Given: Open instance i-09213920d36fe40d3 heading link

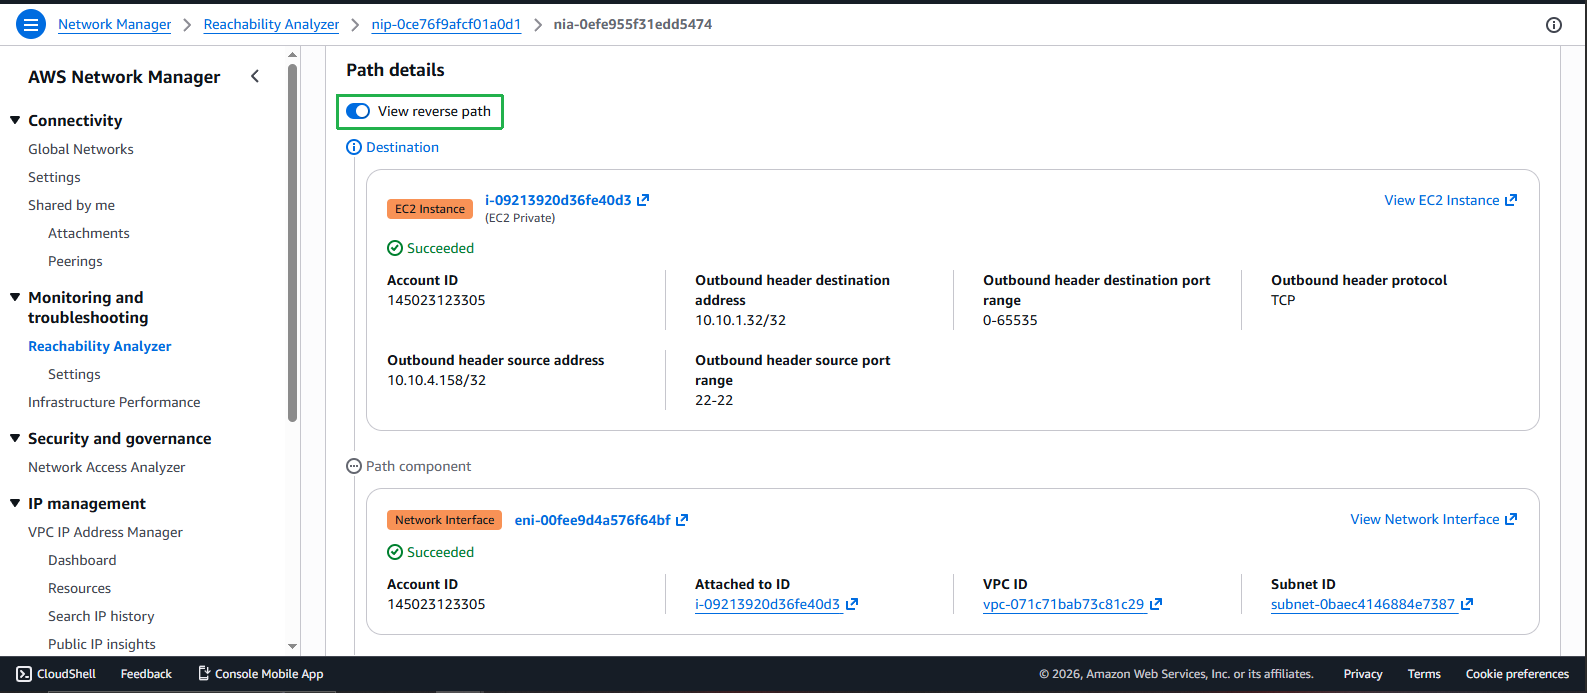Looking at the screenshot, I should [558, 200].
